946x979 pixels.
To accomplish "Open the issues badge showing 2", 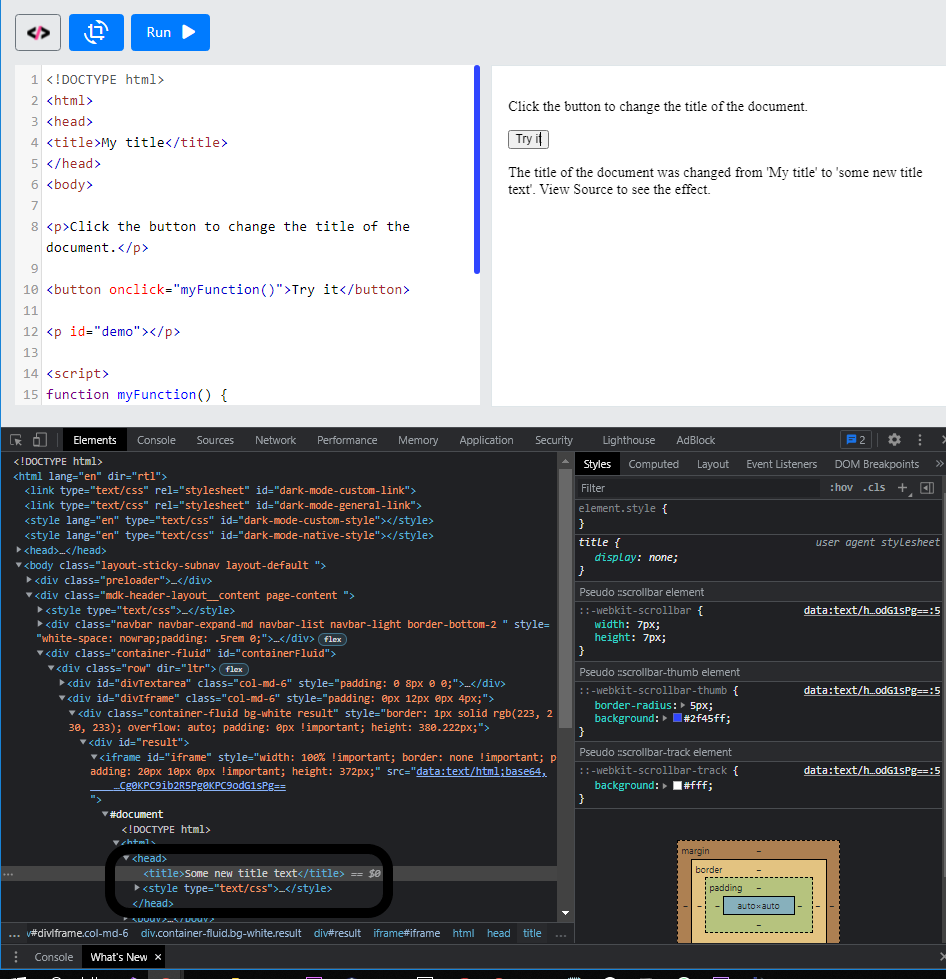I will (855, 440).
